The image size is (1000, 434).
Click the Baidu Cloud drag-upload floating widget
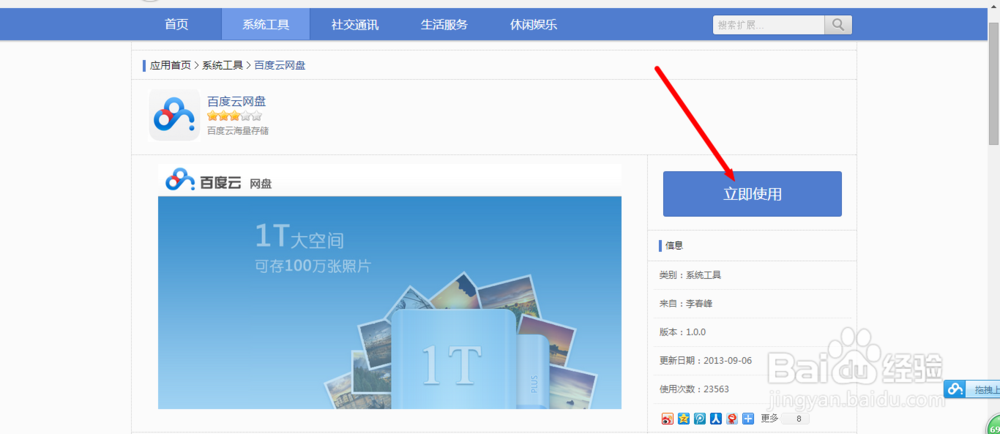coord(972,389)
